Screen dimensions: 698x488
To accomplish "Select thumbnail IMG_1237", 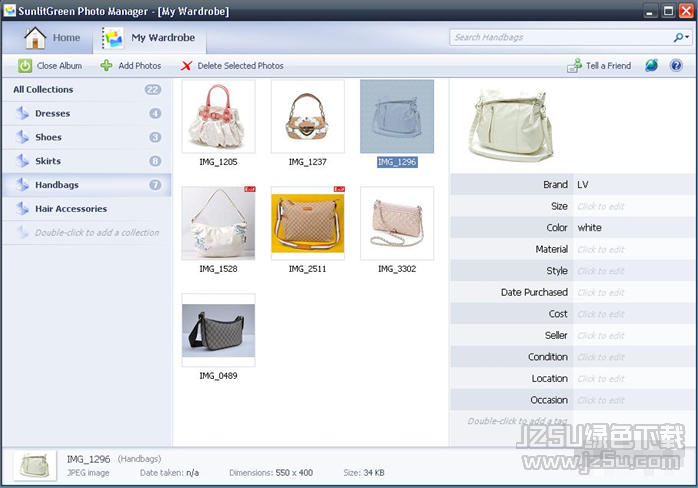I will pos(308,117).
